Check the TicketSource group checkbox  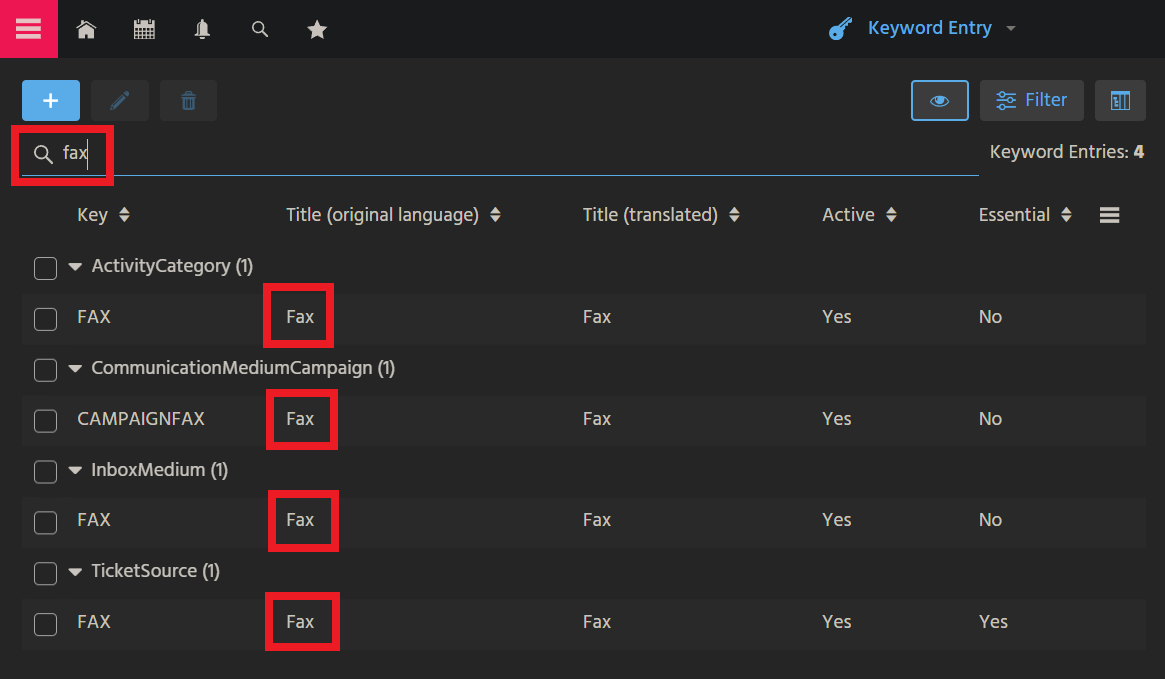(45, 572)
